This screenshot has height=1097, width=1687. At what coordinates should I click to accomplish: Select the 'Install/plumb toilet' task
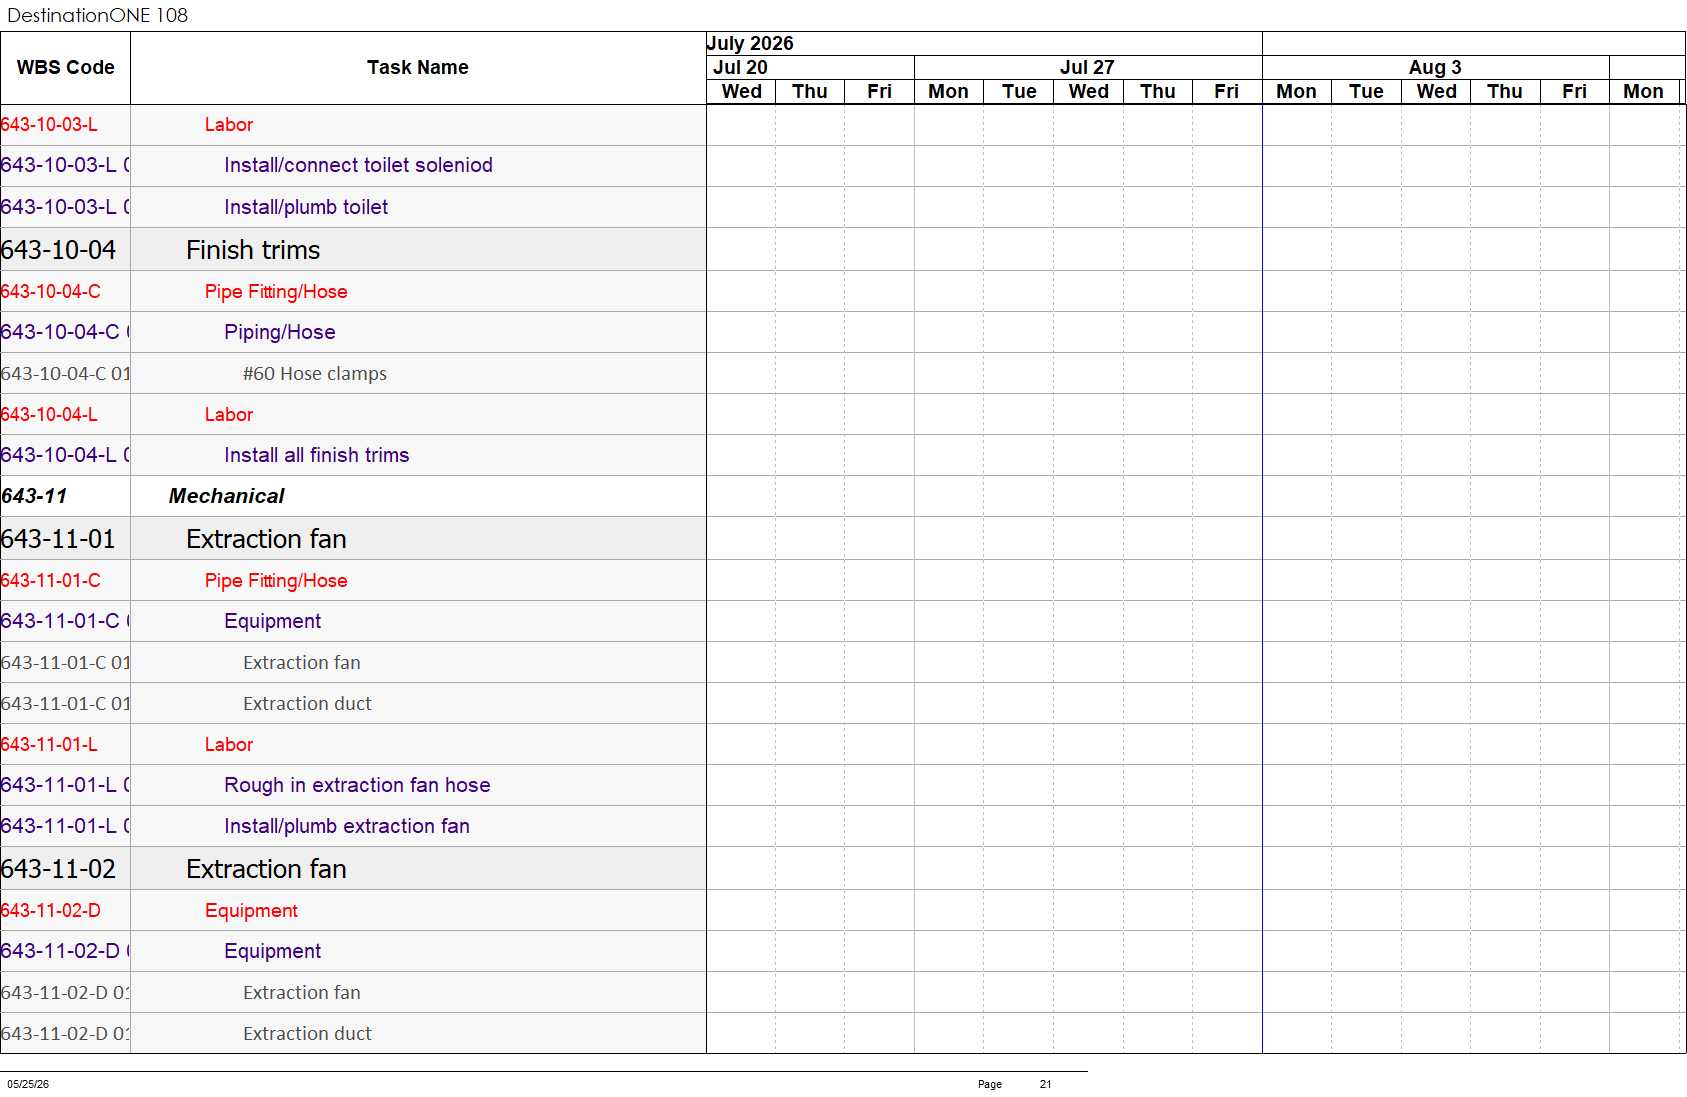pyautogui.click(x=306, y=207)
